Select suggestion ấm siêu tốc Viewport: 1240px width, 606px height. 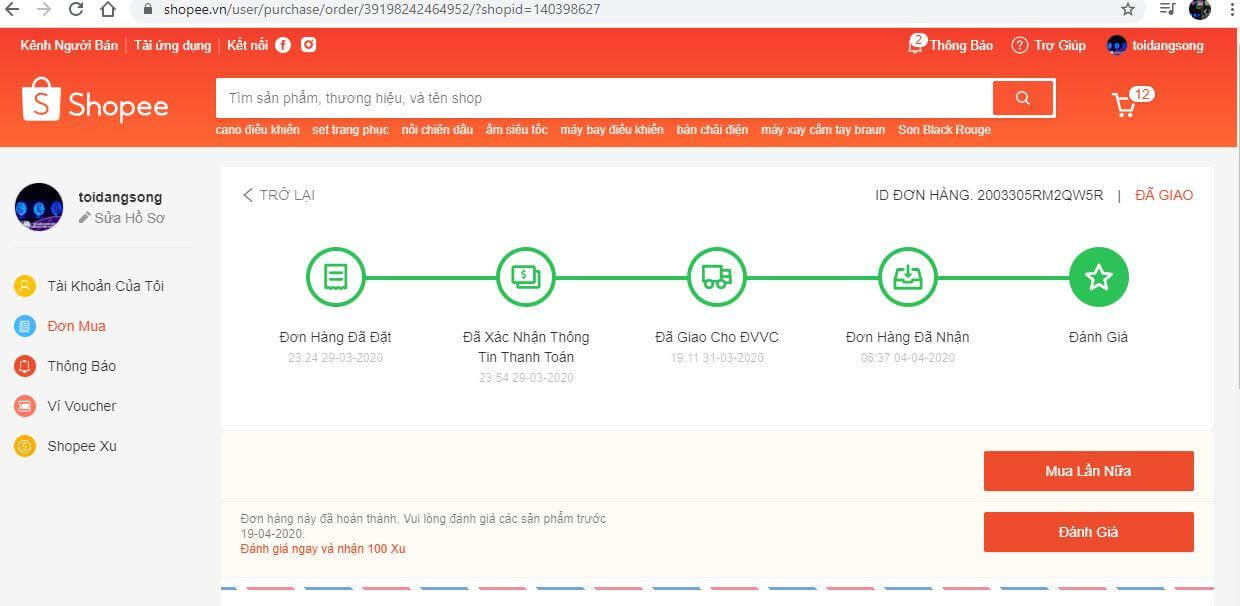pyautogui.click(x=516, y=130)
